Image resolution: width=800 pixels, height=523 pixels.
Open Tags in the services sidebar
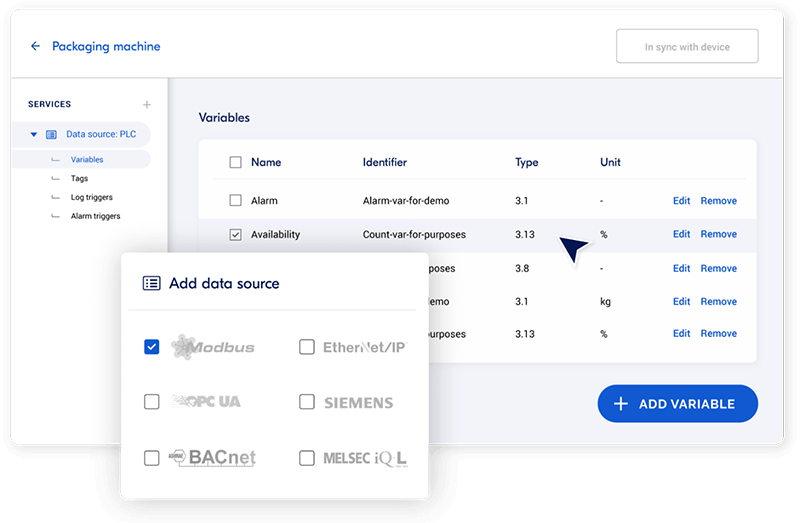[x=79, y=178]
